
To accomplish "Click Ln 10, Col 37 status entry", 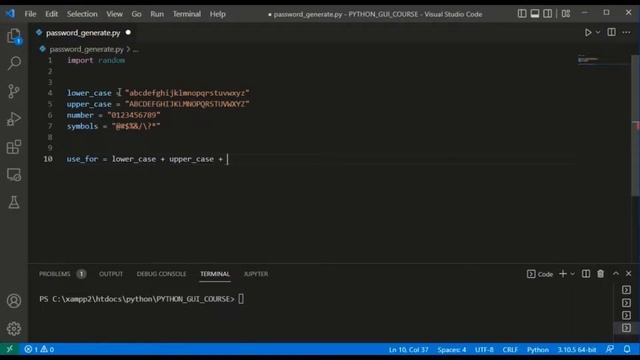I will click(x=409, y=350).
